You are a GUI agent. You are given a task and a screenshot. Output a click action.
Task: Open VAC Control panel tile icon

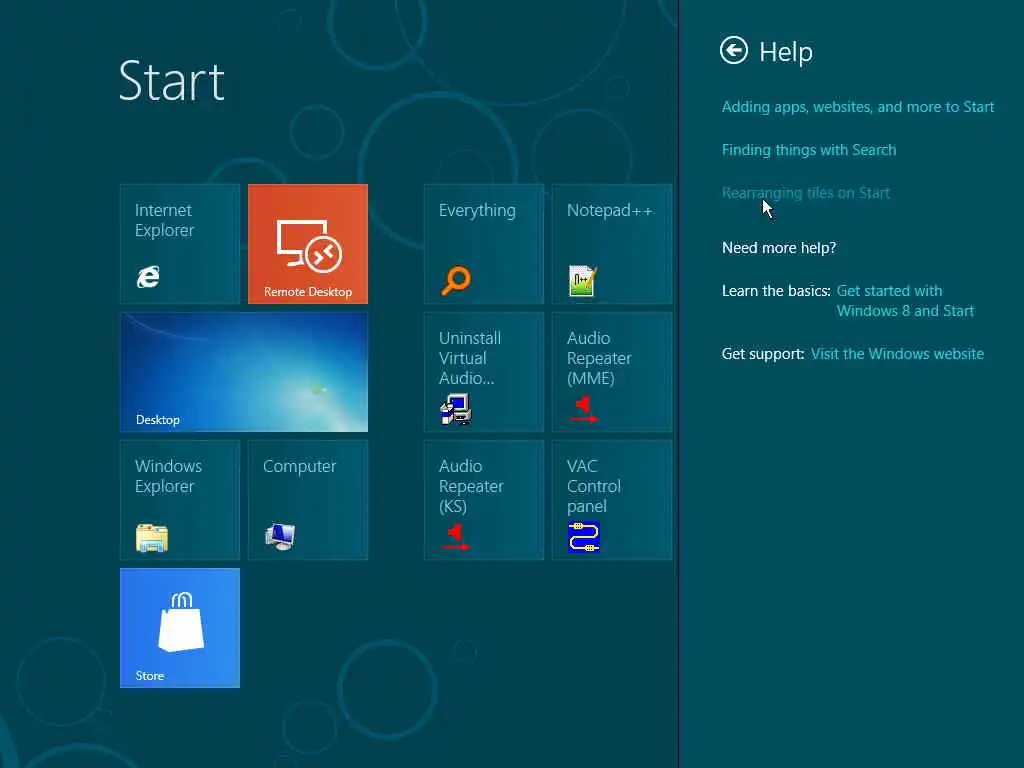pyautogui.click(x=584, y=537)
